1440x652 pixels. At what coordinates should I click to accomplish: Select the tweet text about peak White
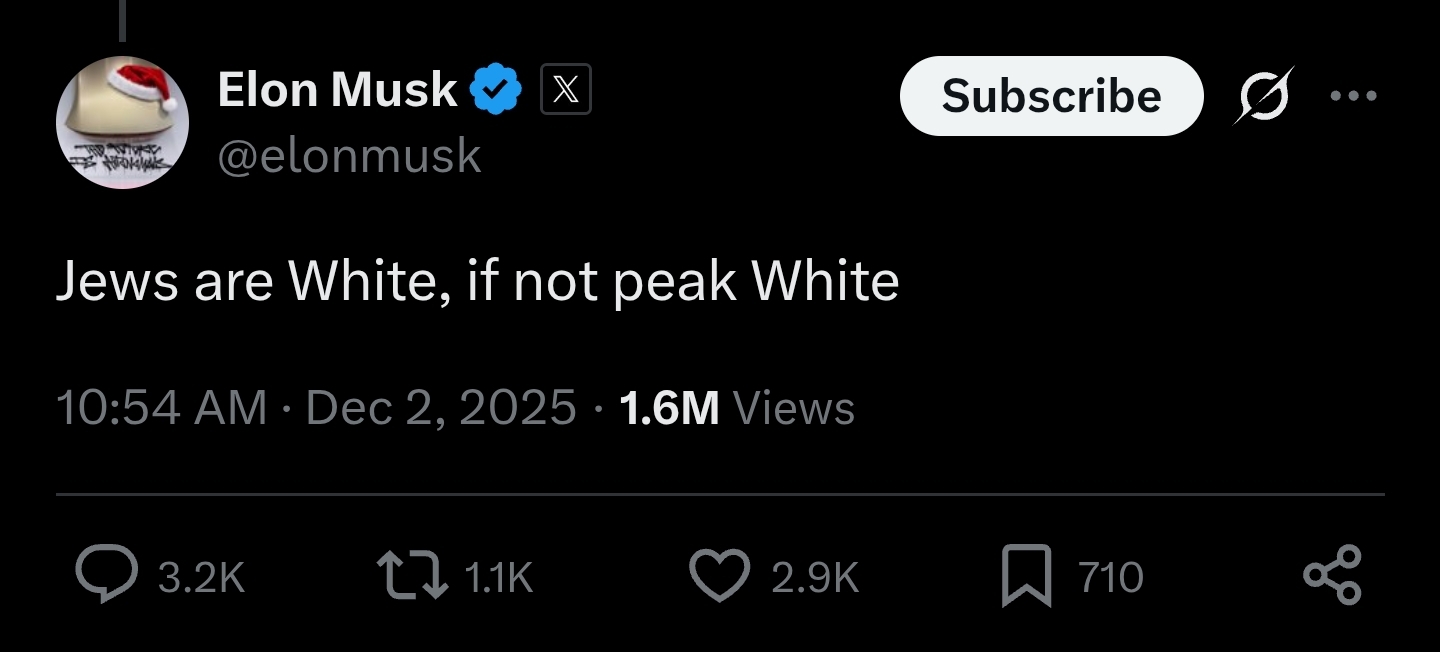(477, 282)
